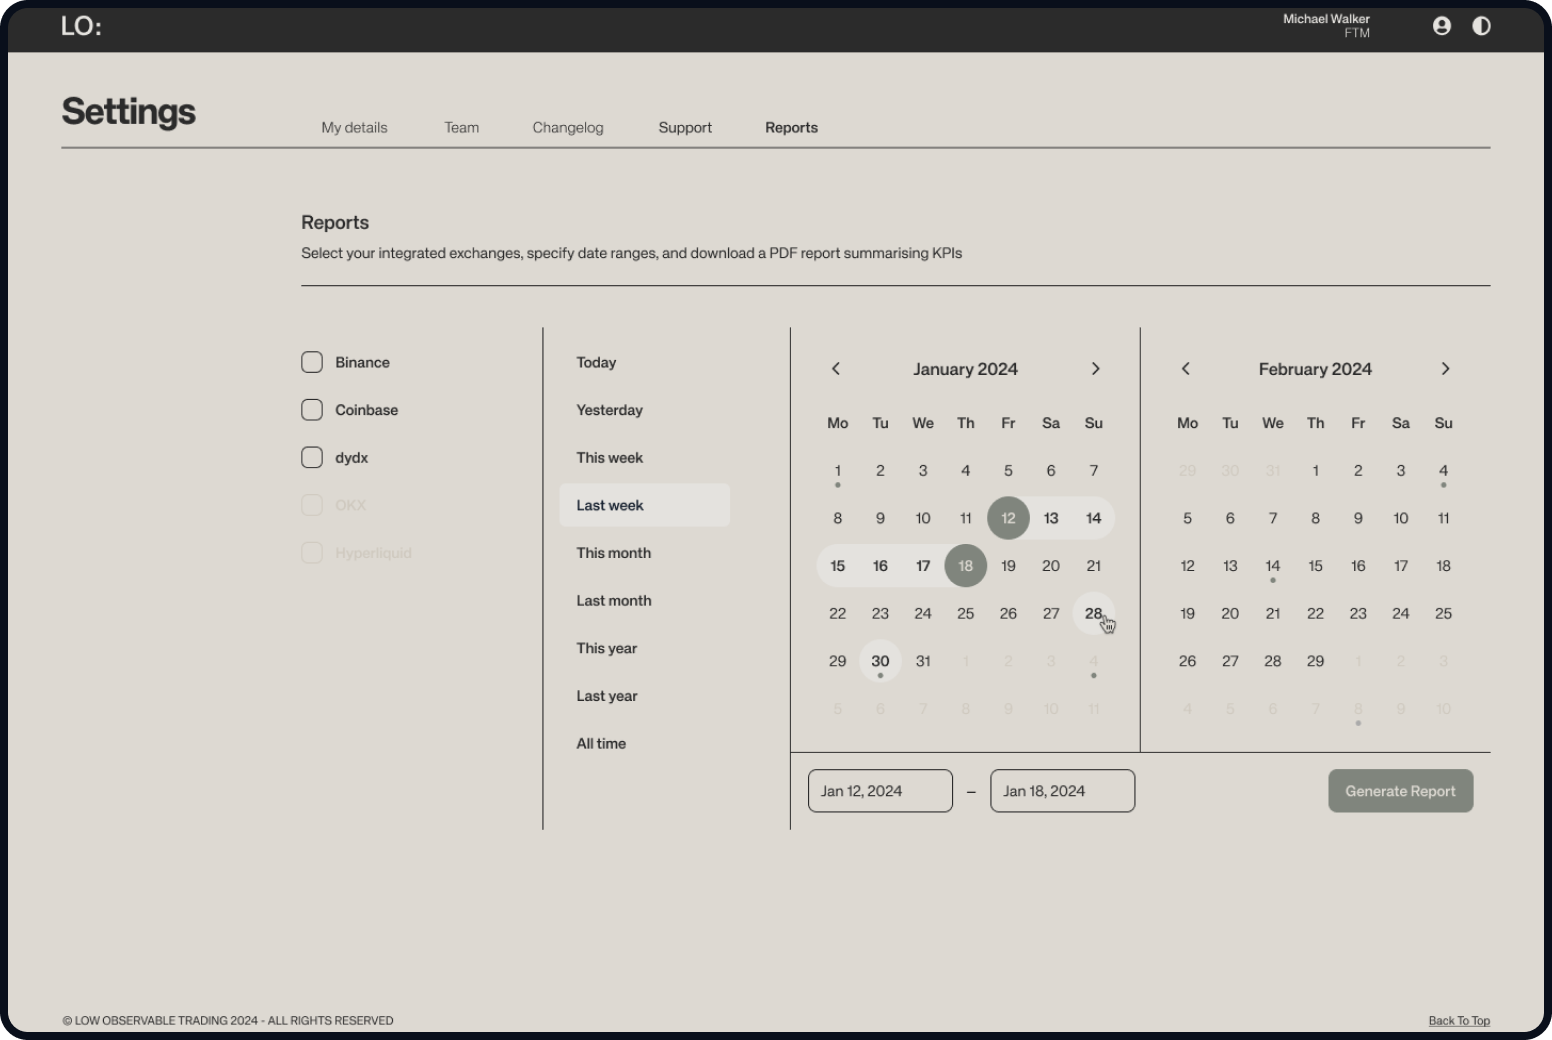Screen dimensions: 1552x1040
Task: Click the start date field Jan 12, 2024
Action: pos(880,791)
